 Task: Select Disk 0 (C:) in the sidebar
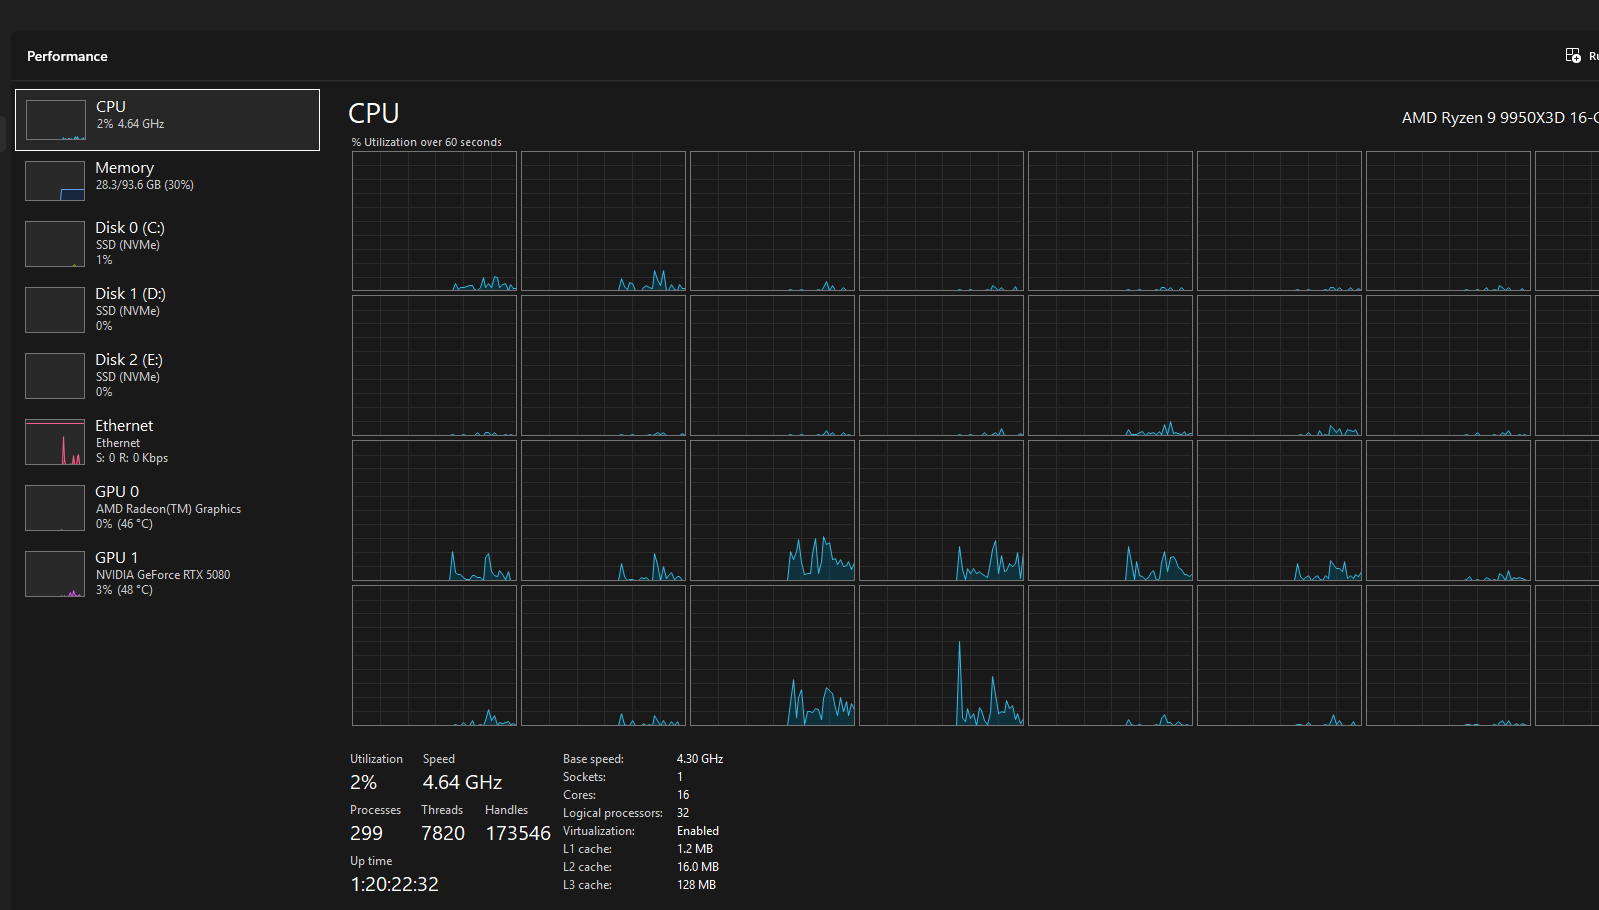click(167, 244)
